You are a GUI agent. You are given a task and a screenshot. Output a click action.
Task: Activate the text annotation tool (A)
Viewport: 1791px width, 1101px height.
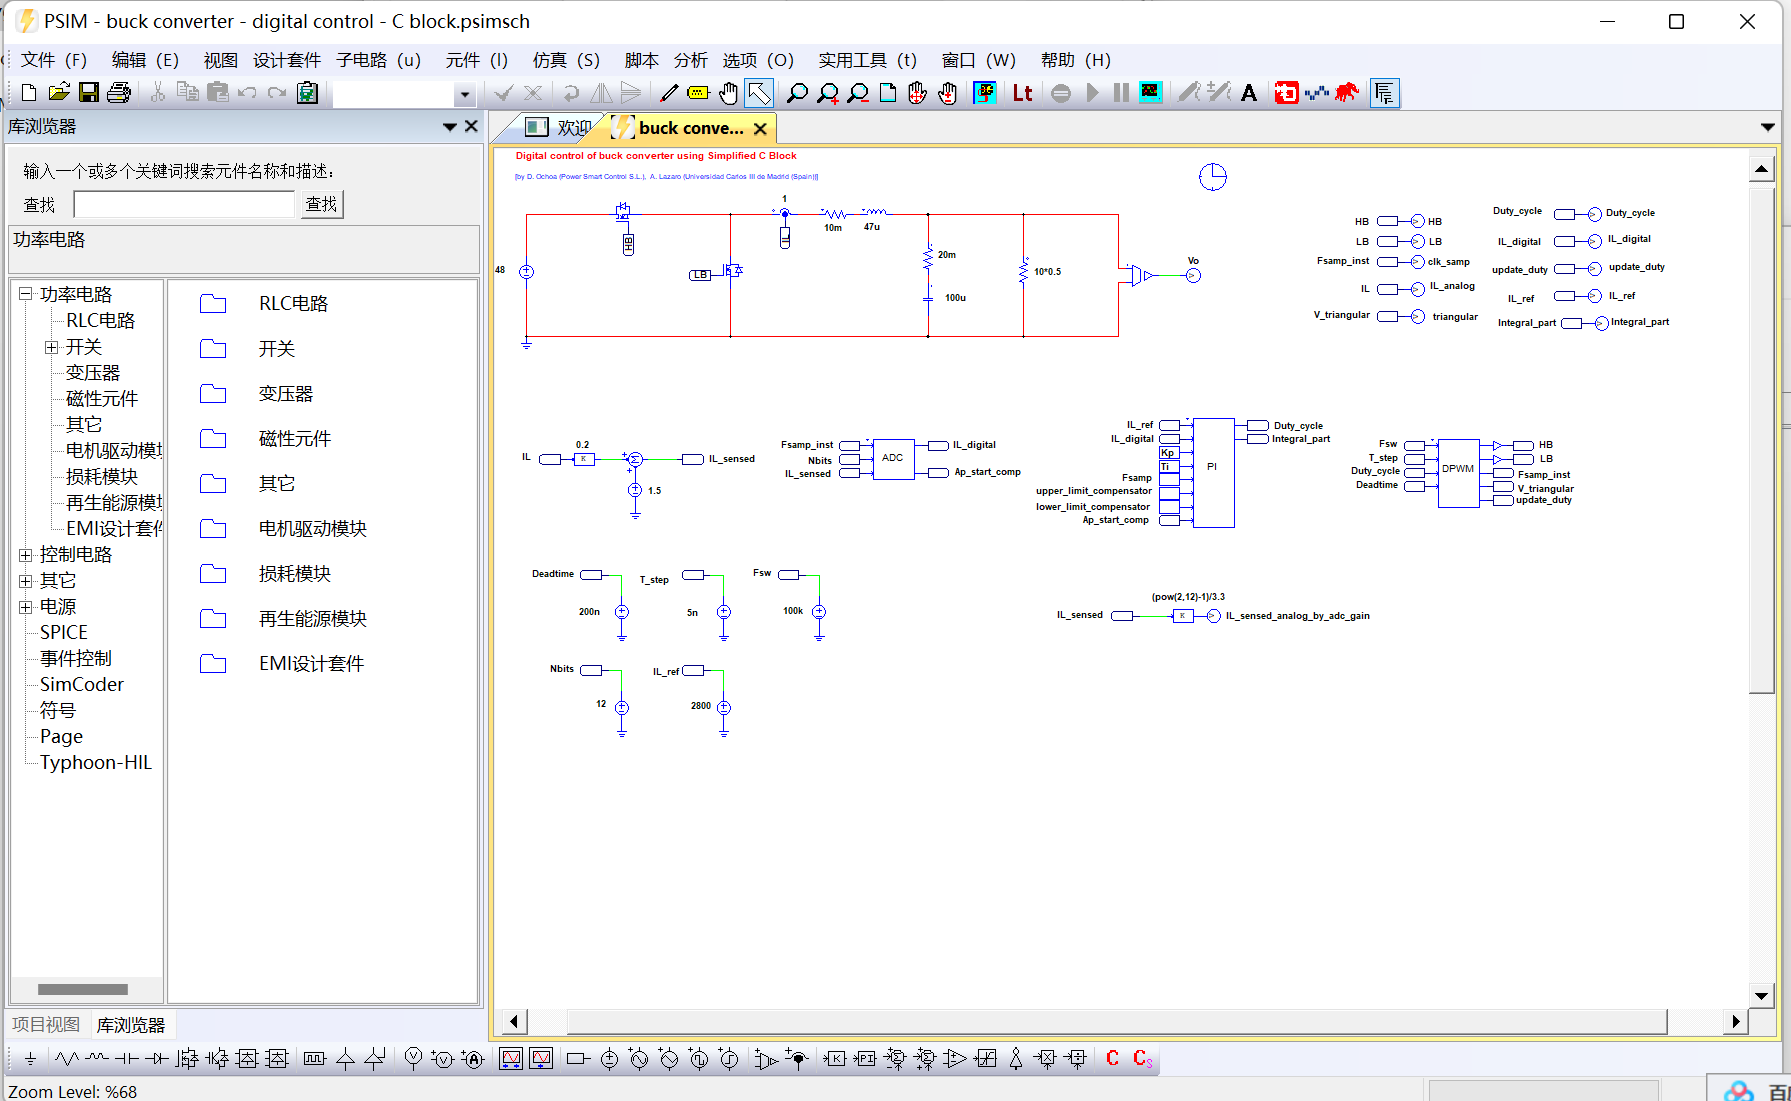pos(1248,93)
